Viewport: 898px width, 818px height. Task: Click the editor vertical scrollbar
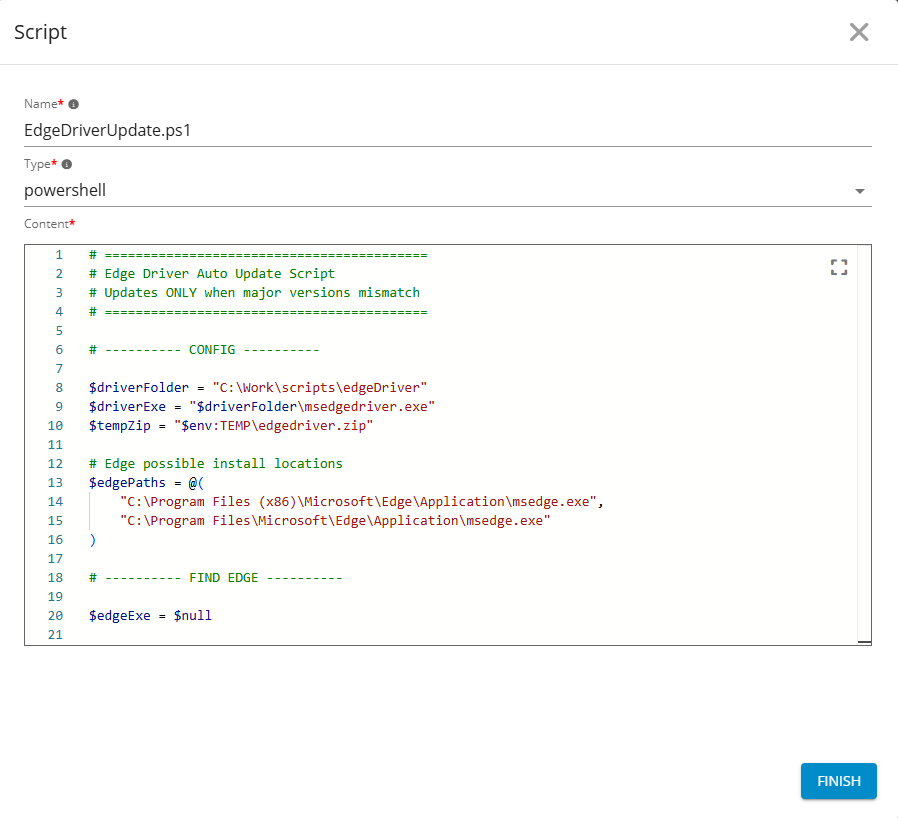click(864, 445)
